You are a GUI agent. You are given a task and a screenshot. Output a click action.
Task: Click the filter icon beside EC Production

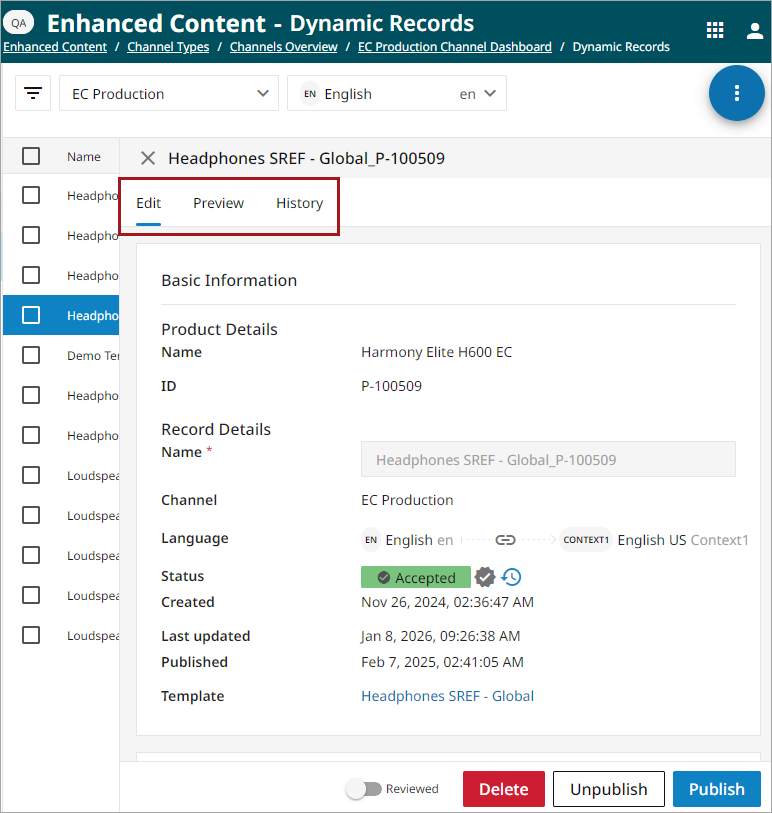[33, 93]
